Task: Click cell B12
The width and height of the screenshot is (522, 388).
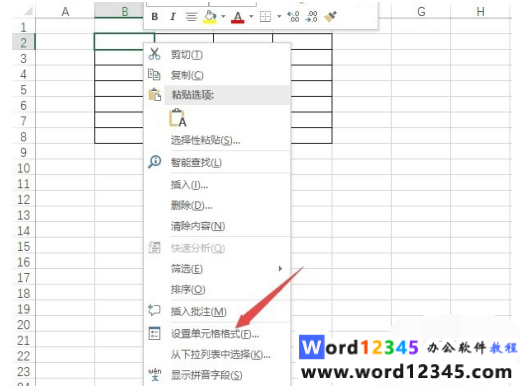Action: pyautogui.click(x=119, y=199)
